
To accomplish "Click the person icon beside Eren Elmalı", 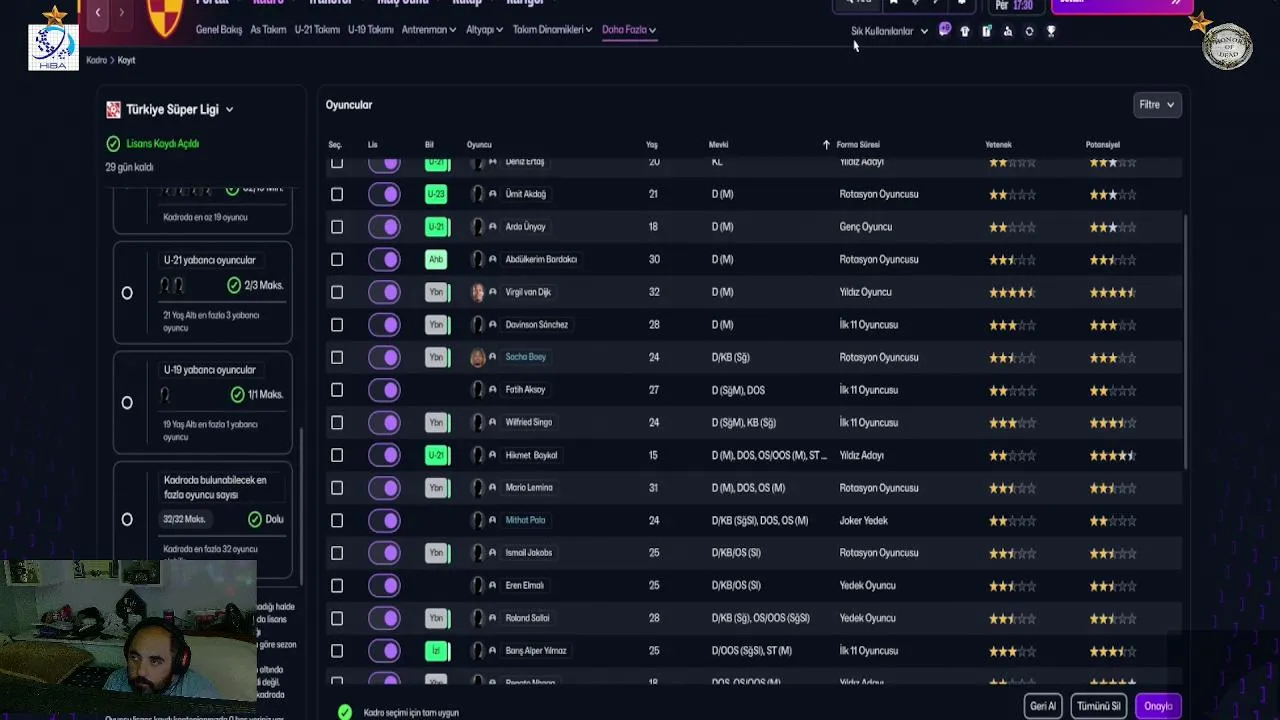I will point(492,585).
